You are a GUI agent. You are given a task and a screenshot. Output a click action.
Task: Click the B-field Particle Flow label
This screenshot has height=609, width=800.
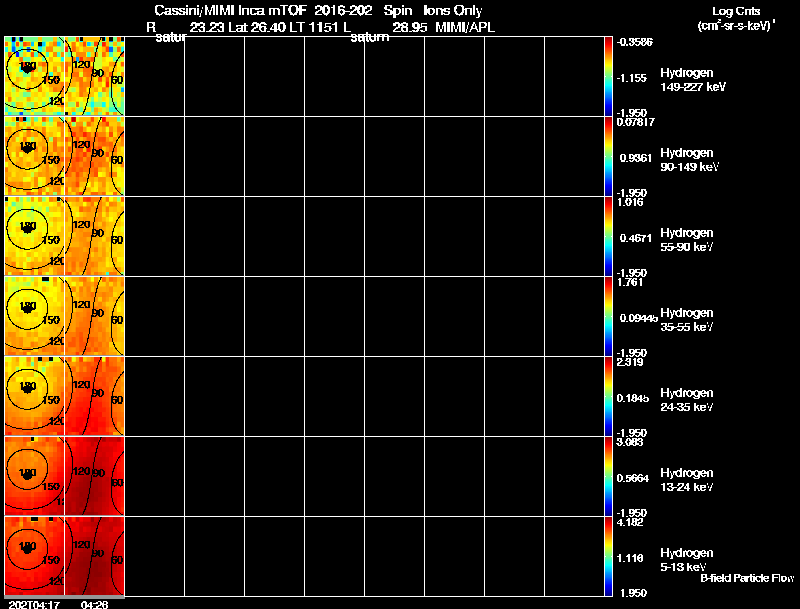click(x=747, y=578)
